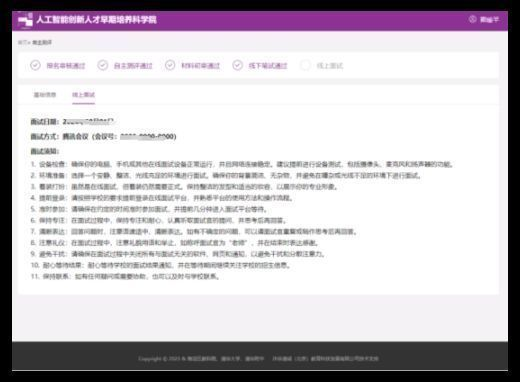Image resolution: width=520 pixels, height=382 pixels.
Task: Click the Copyright line in the footer
Action: pos(259,359)
